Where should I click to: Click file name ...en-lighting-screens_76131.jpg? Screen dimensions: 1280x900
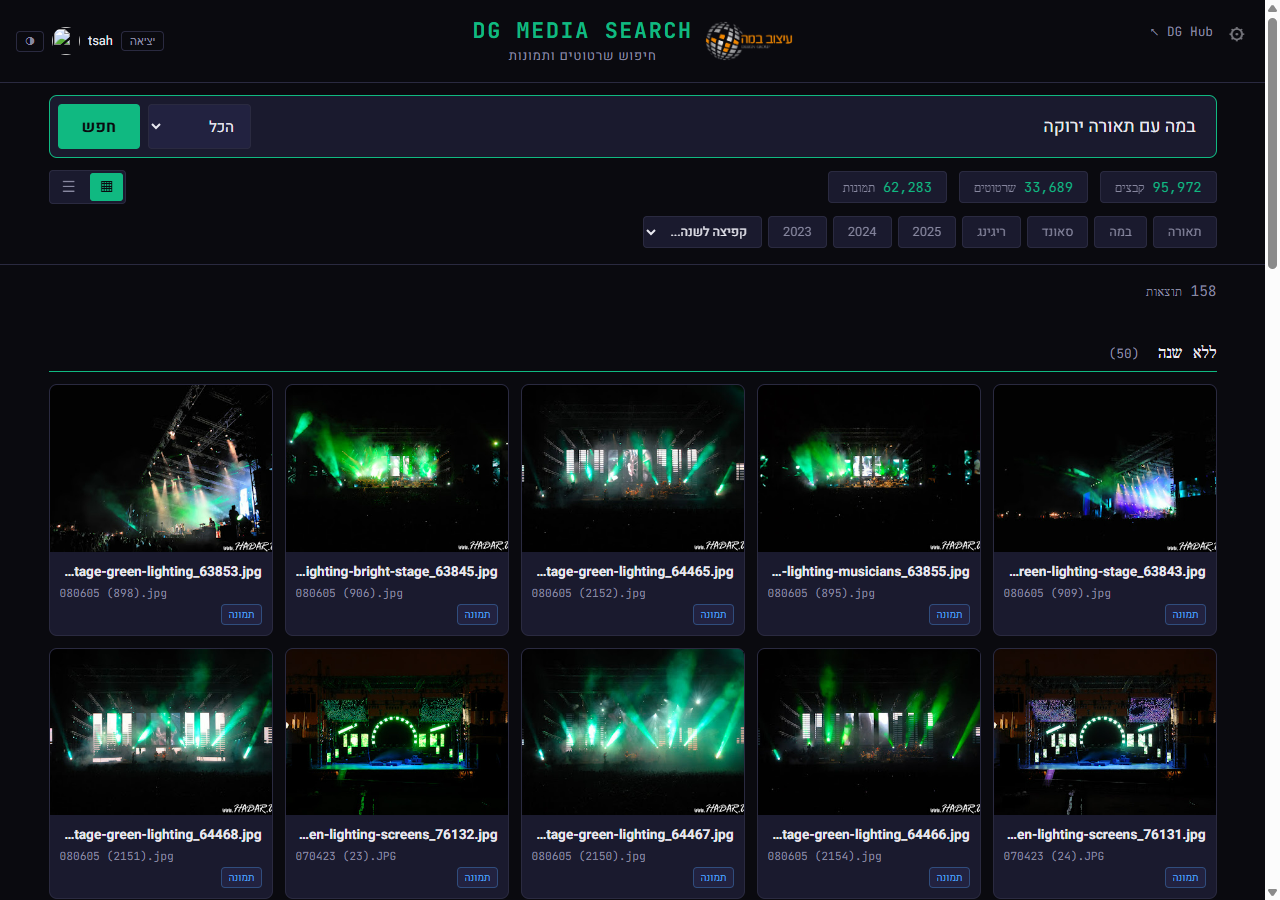click(x=1105, y=835)
